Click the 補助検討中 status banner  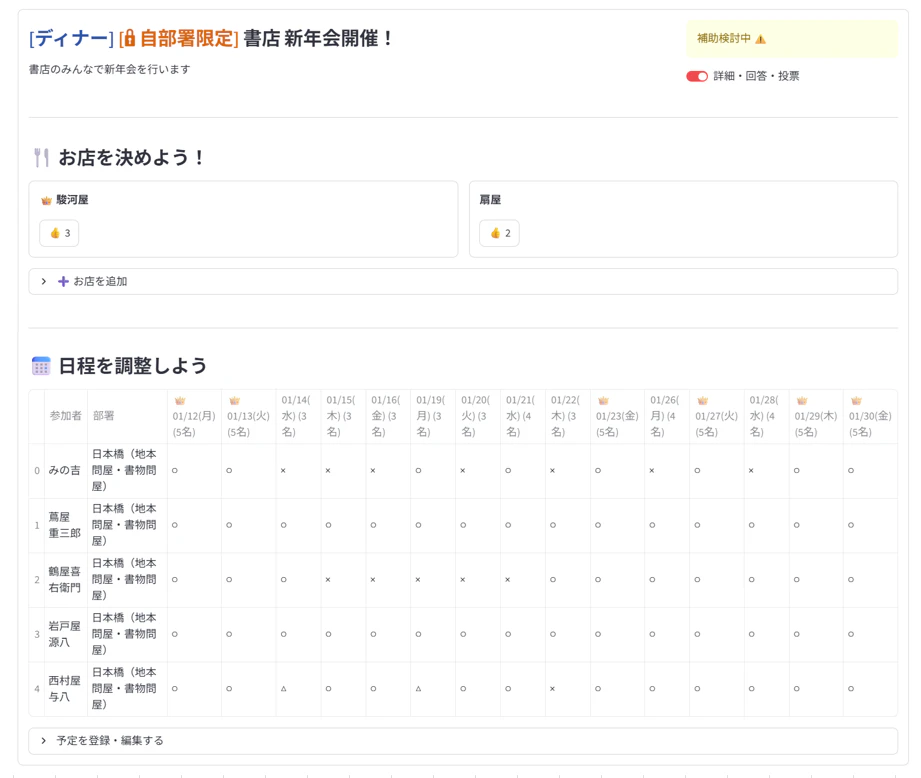click(792, 39)
